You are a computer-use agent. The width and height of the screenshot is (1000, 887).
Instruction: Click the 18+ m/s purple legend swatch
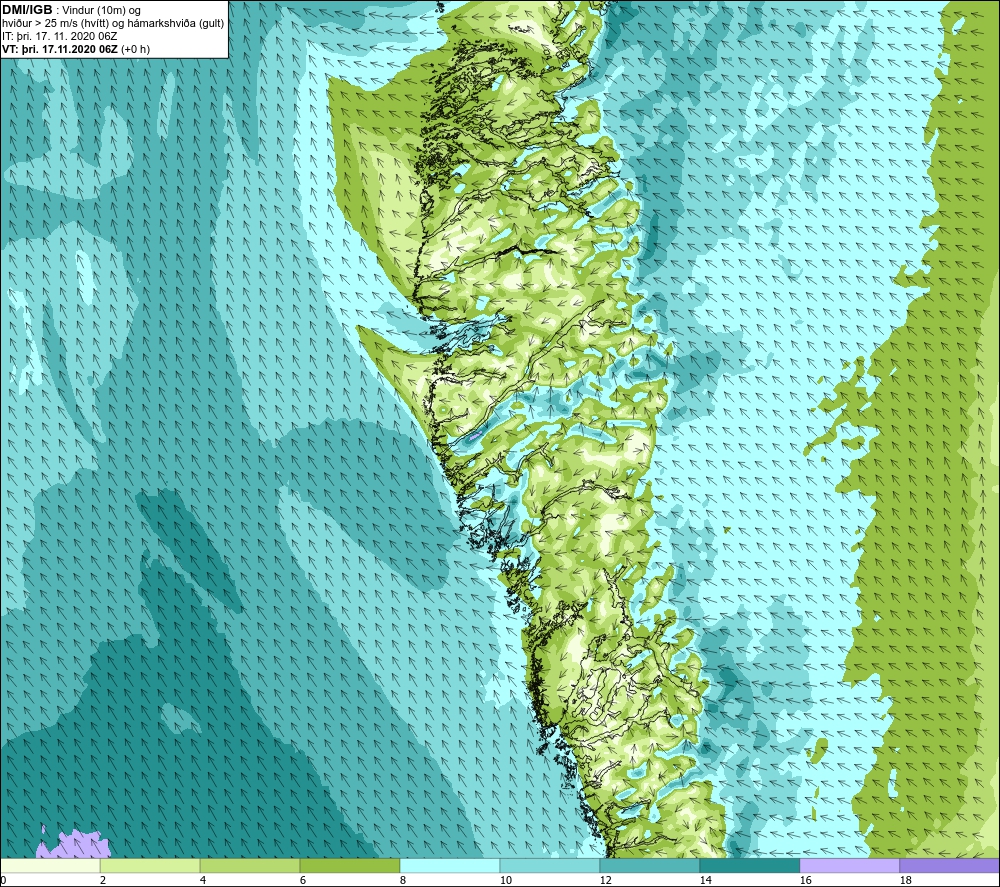point(950,865)
